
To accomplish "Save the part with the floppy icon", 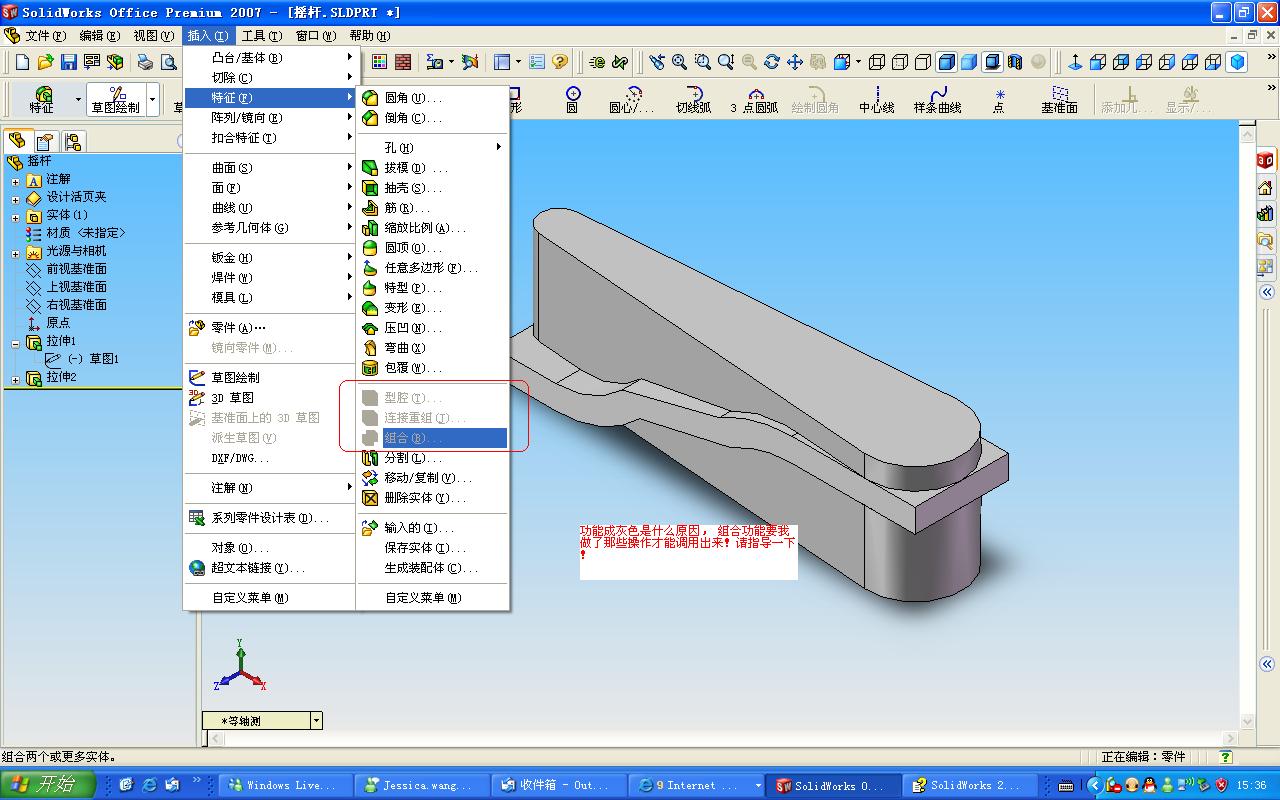I will (x=69, y=62).
